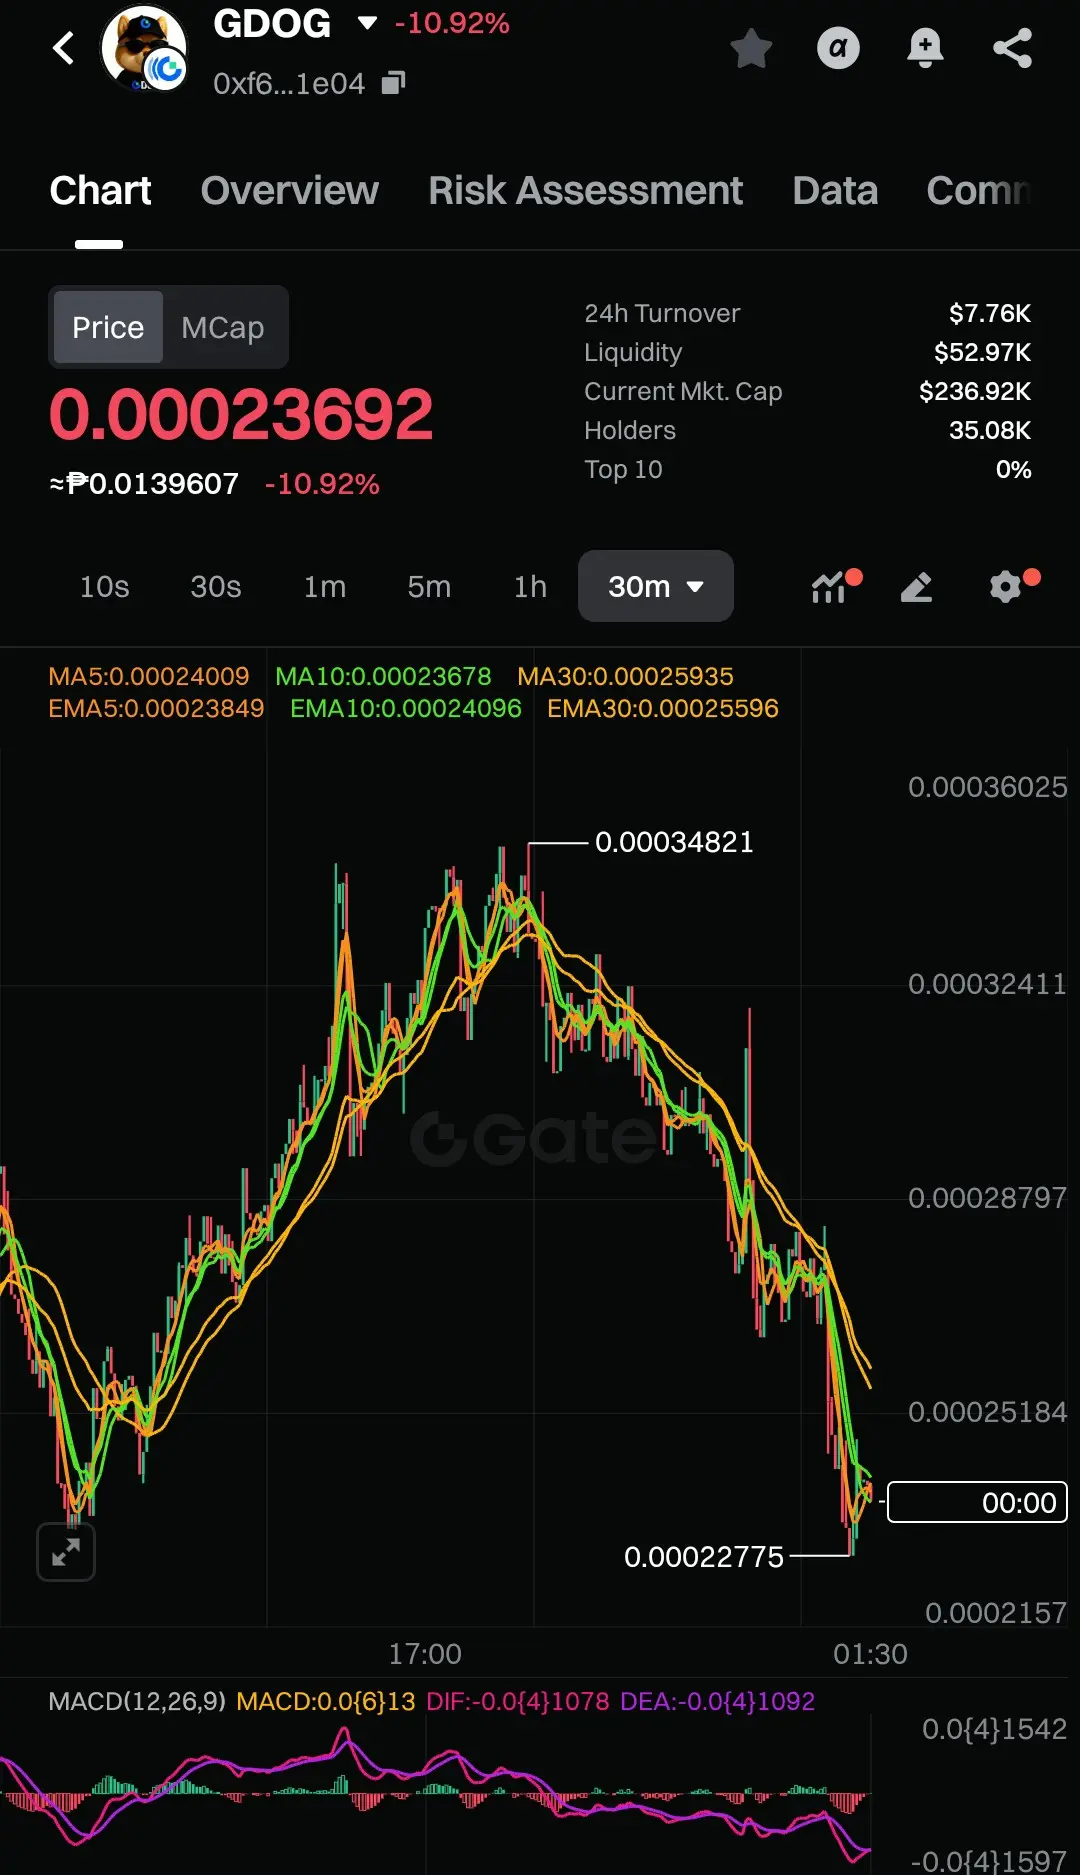The height and width of the screenshot is (1875, 1080).
Task: Switch to the Overview tab
Action: pyautogui.click(x=289, y=190)
